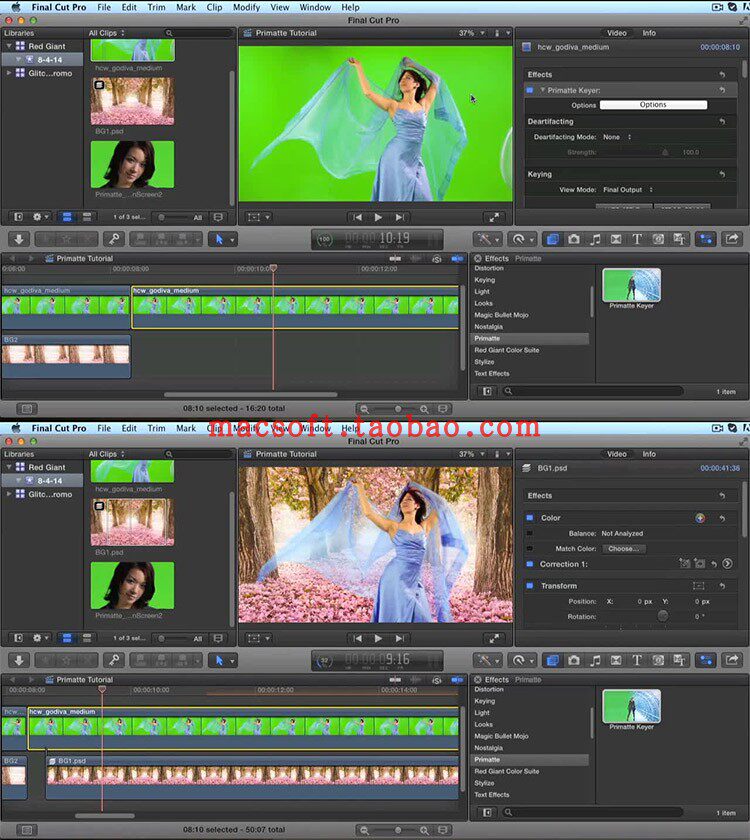Image resolution: width=750 pixels, height=840 pixels.
Task: Toggle the Match Color checkbox
Action: point(529,549)
